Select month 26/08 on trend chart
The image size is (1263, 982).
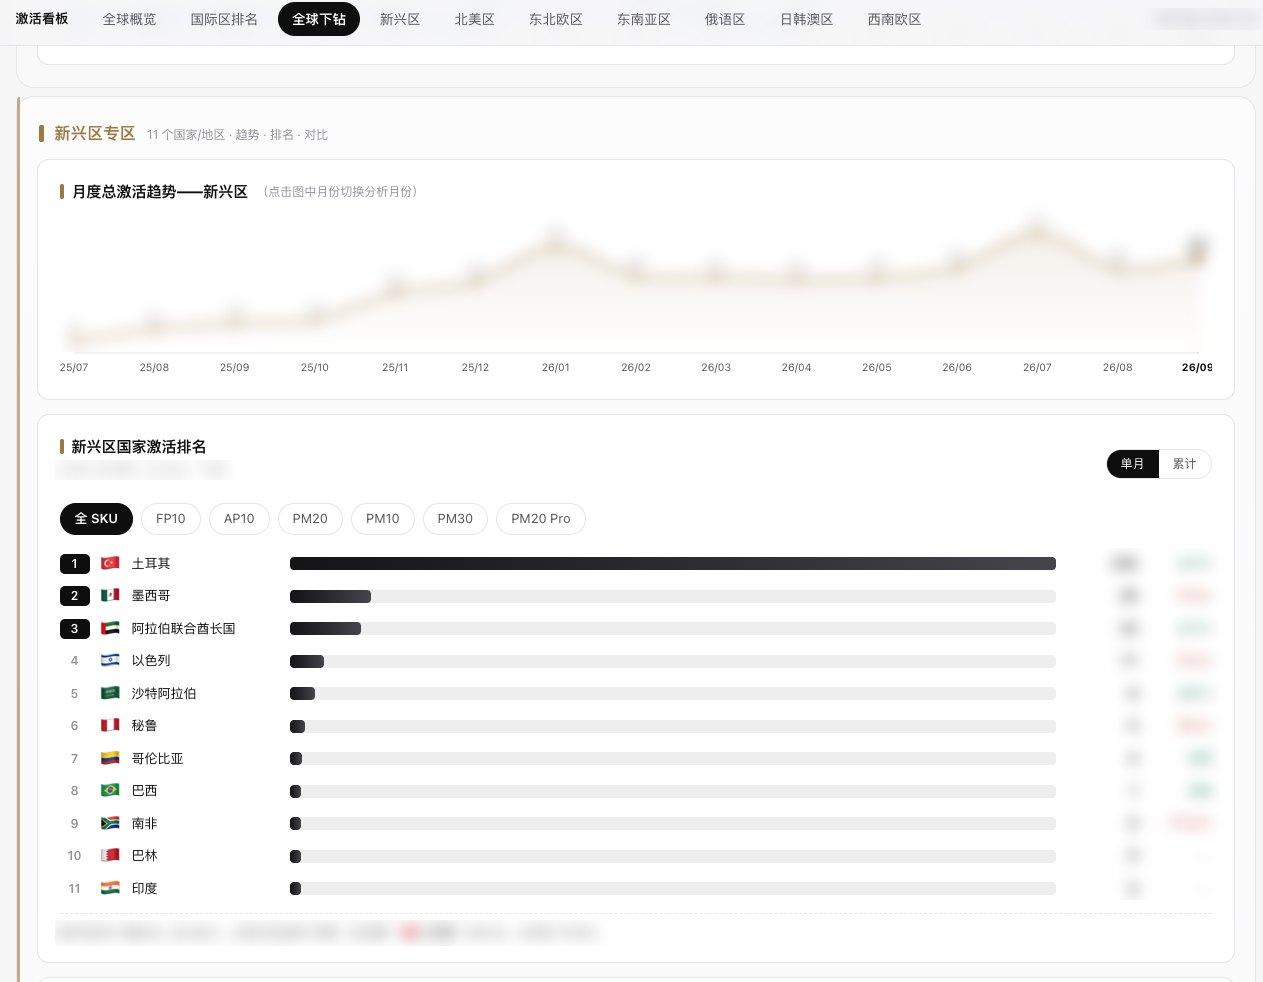[1118, 367]
